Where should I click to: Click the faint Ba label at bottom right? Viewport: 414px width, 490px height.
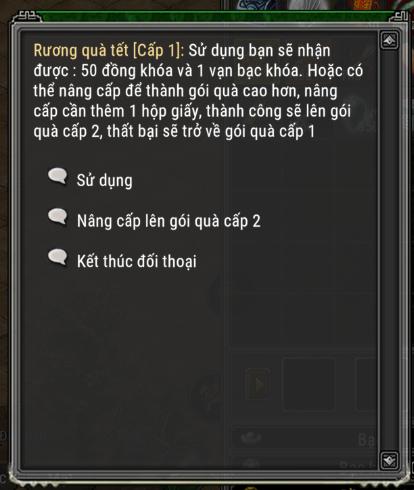click(x=366, y=439)
